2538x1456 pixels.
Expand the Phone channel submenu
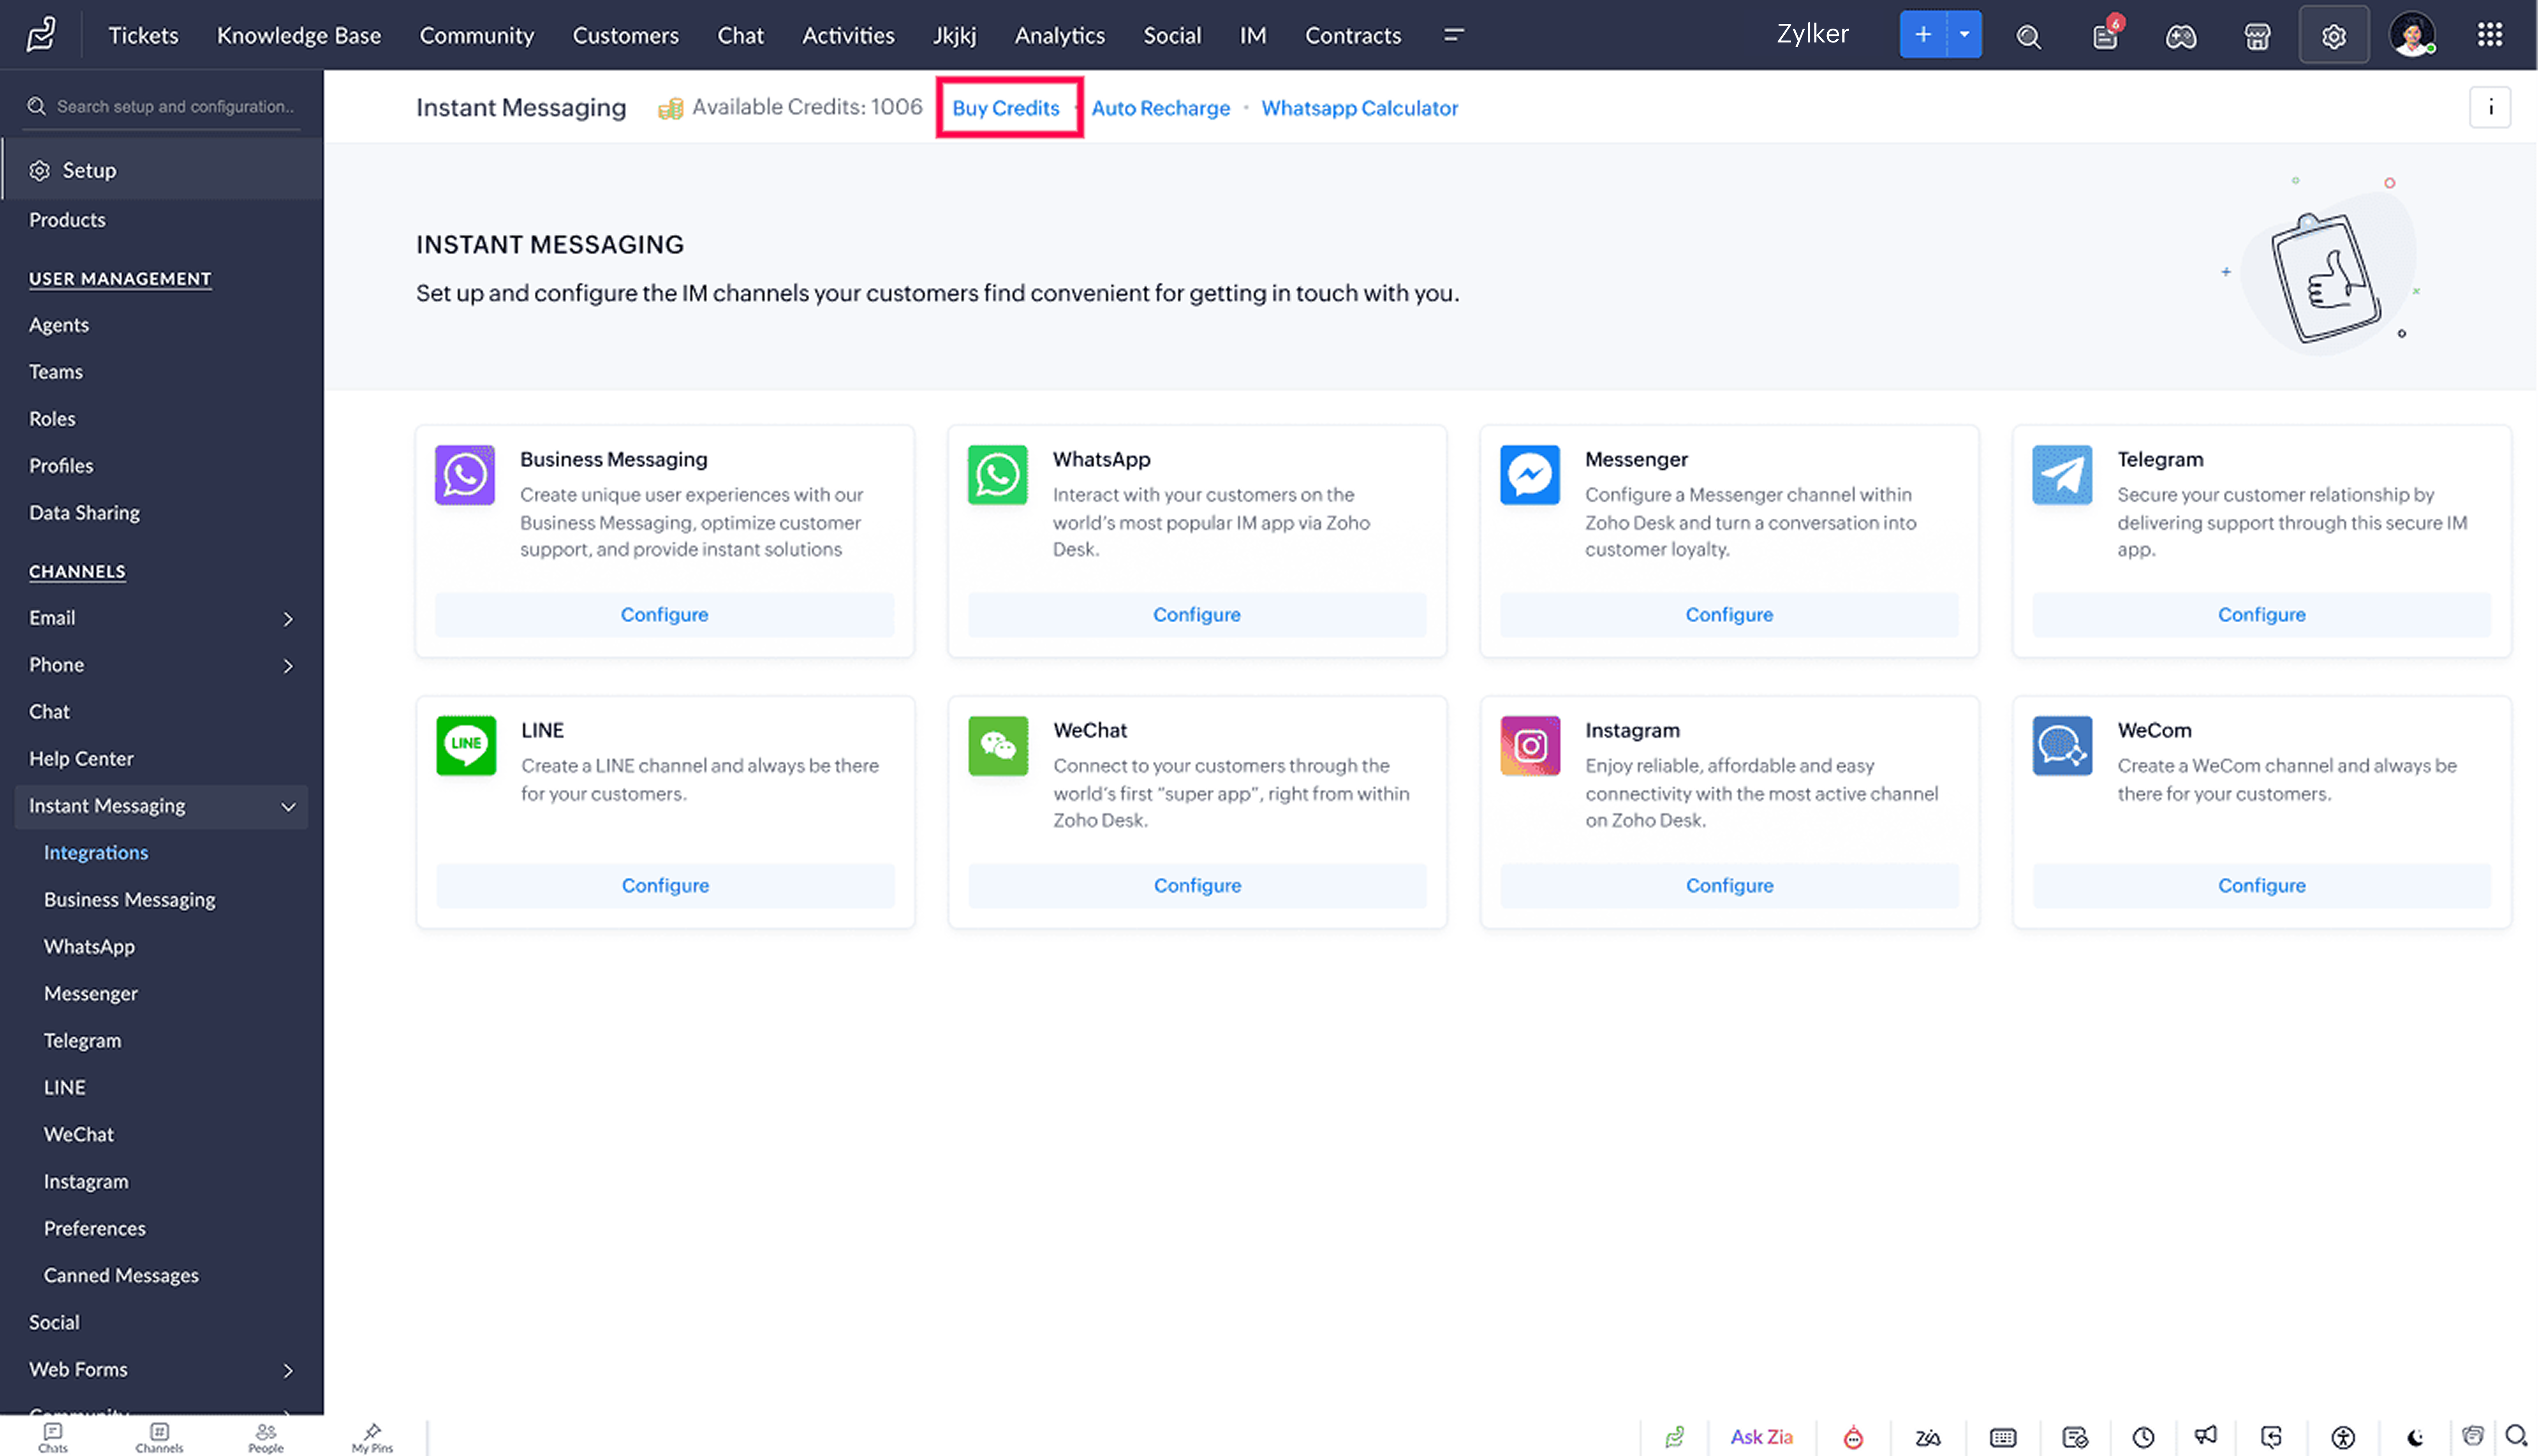(288, 666)
